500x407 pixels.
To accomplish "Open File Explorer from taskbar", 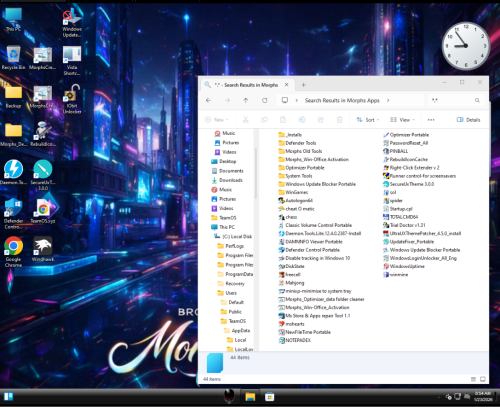I will [250, 397].
